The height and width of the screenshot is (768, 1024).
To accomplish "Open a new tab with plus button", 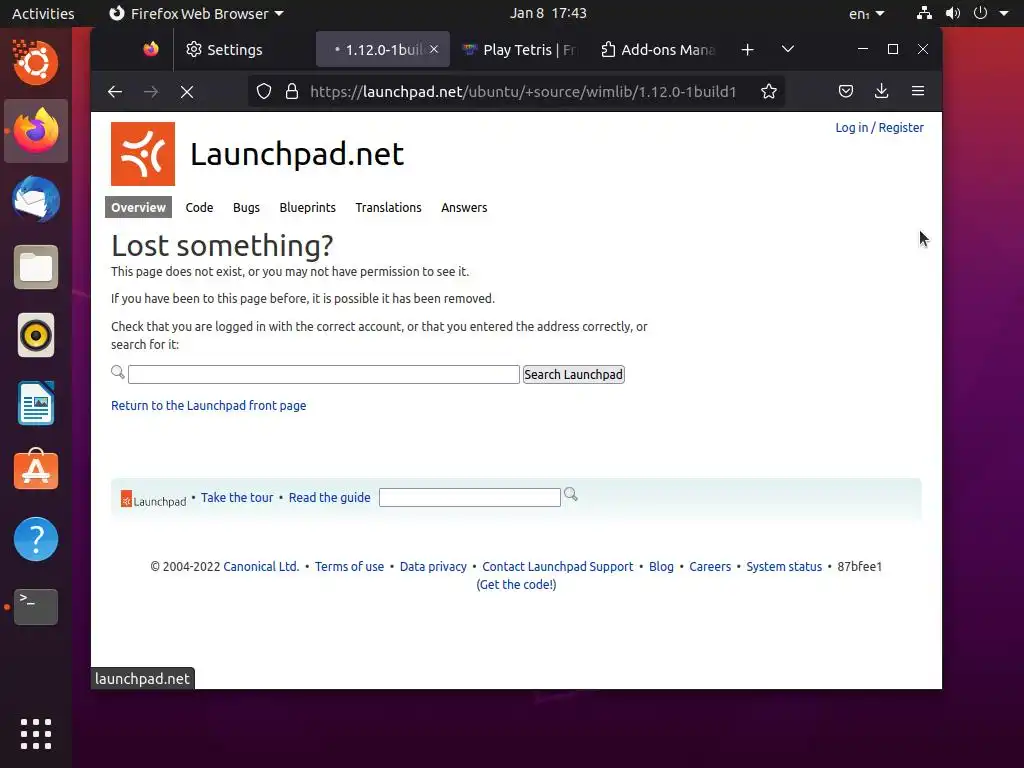I will click(748, 50).
